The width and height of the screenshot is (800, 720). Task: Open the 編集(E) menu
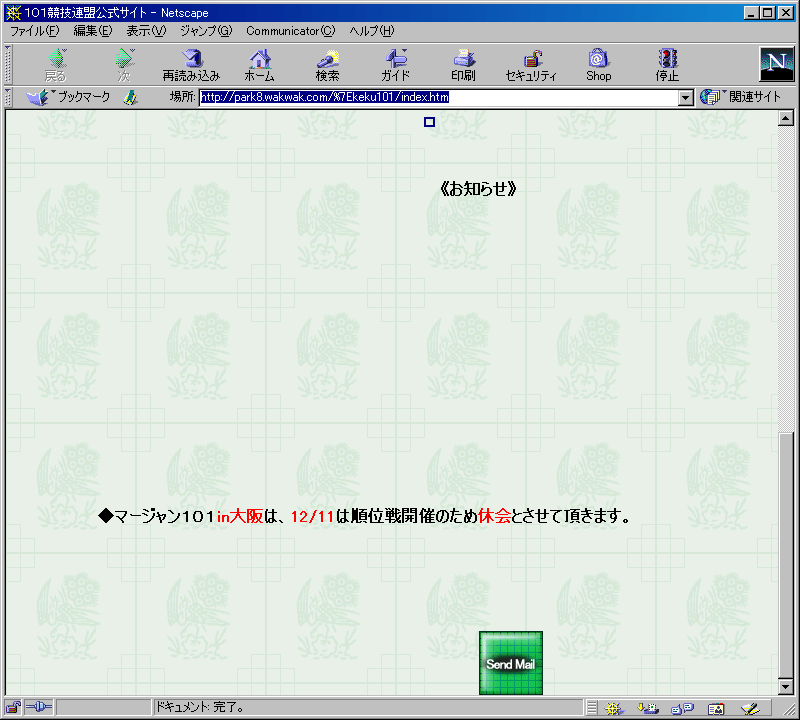click(93, 31)
